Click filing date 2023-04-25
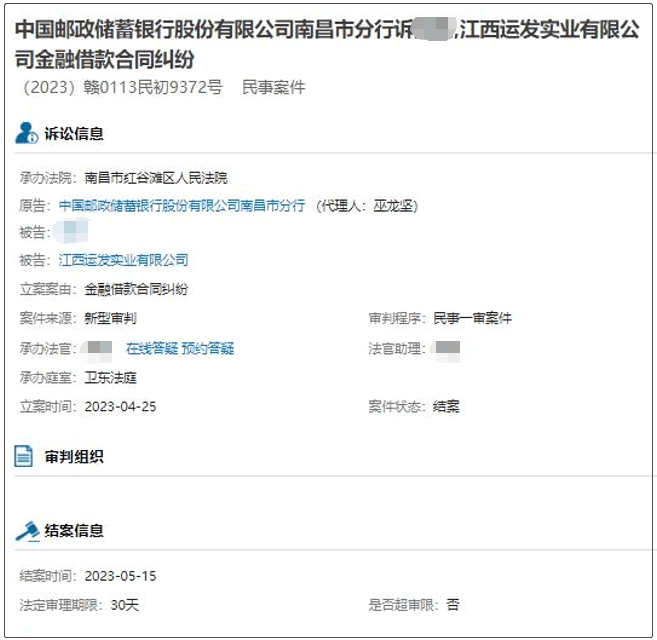657x640 pixels. click(120, 407)
